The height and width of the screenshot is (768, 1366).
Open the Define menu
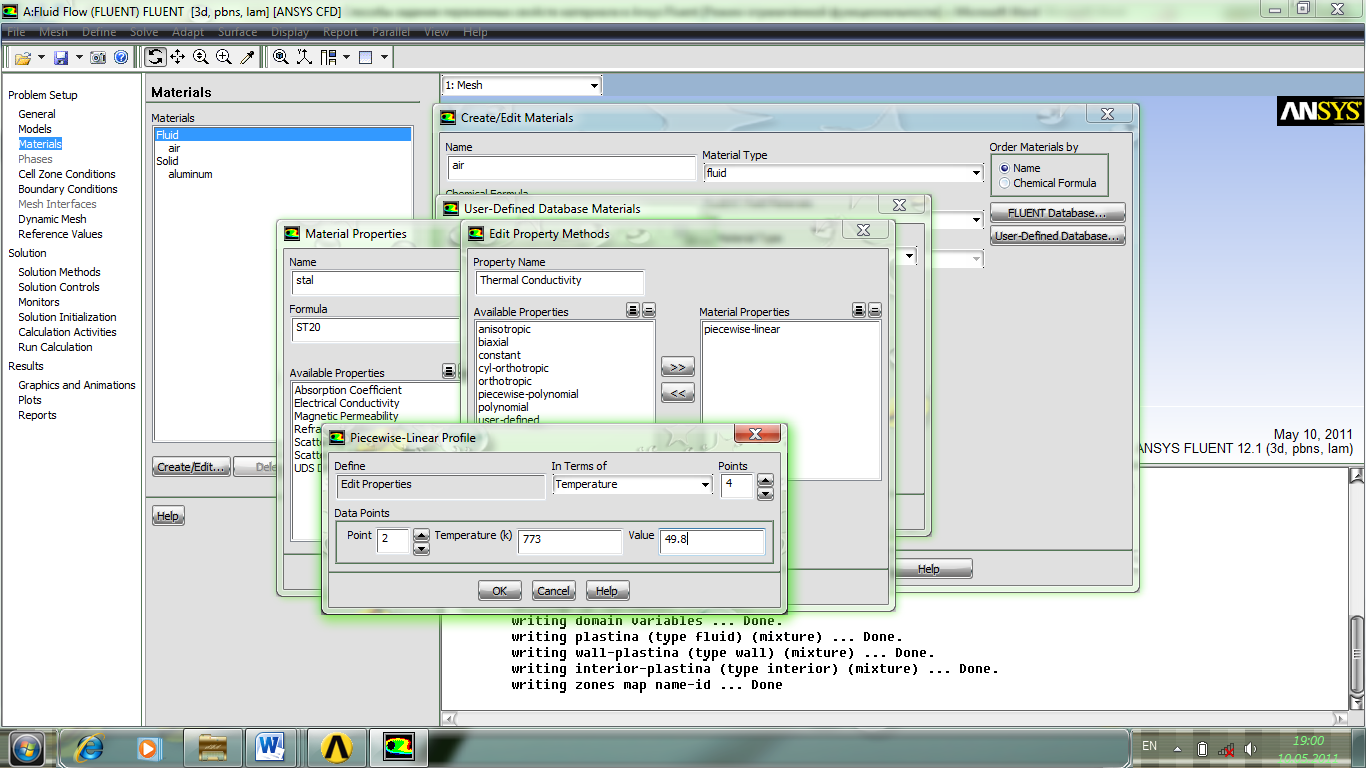99,32
